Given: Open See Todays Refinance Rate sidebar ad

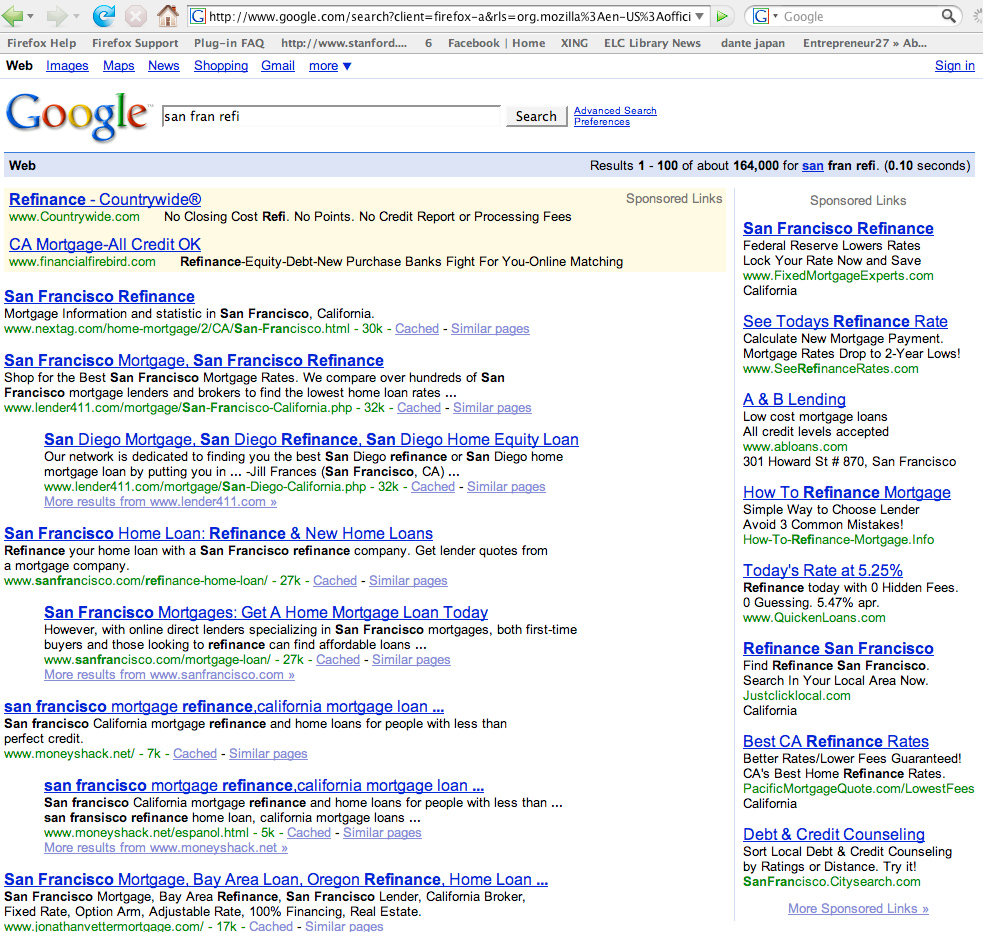Looking at the screenshot, I should click(x=845, y=322).
